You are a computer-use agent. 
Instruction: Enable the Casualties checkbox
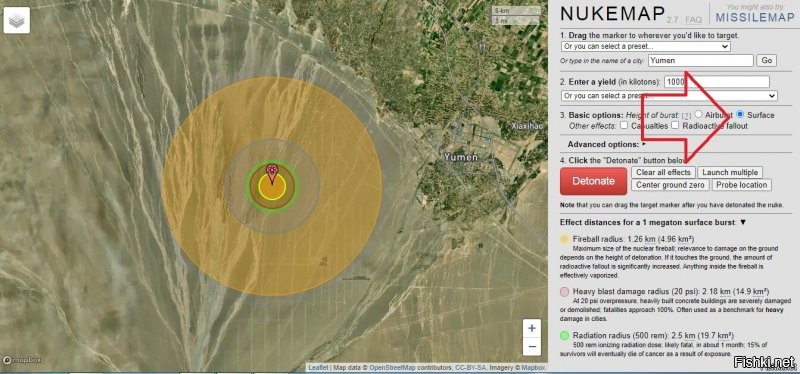[624, 125]
